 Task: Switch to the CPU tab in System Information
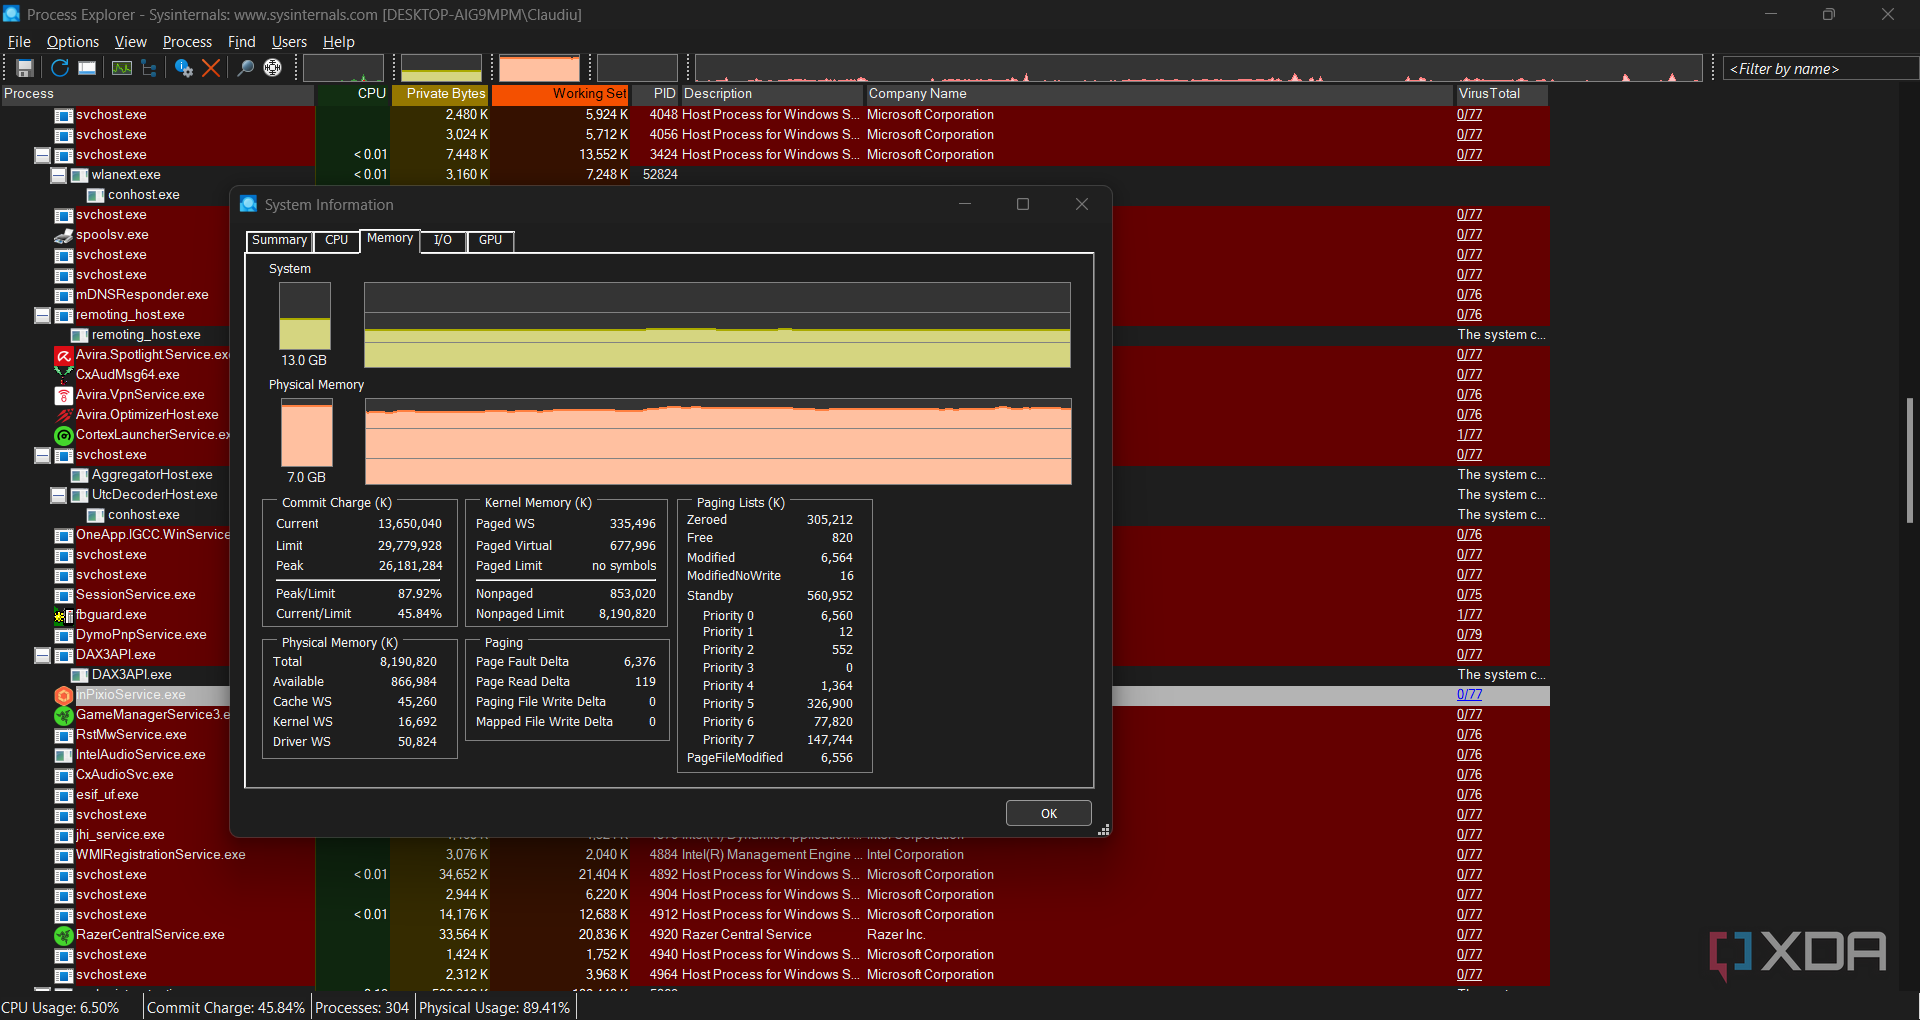click(336, 241)
